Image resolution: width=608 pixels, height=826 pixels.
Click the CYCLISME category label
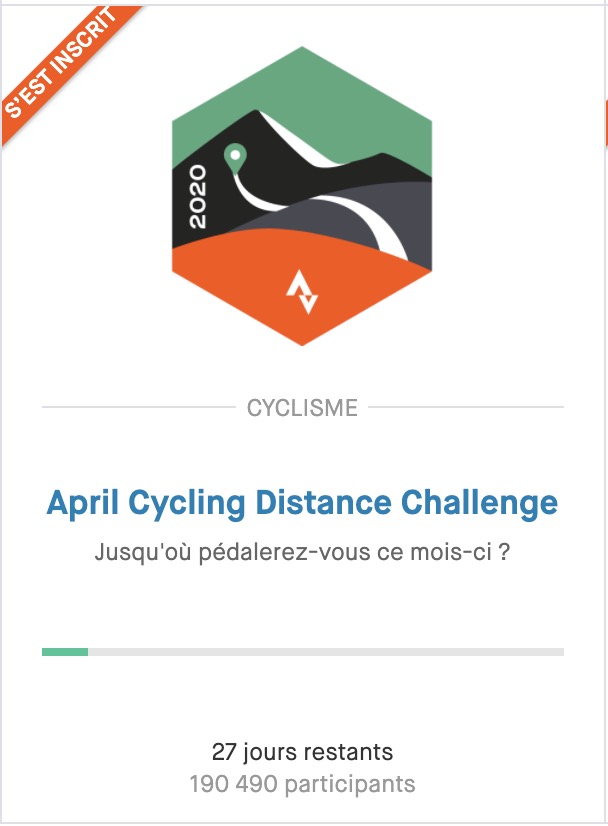pyautogui.click(x=302, y=408)
